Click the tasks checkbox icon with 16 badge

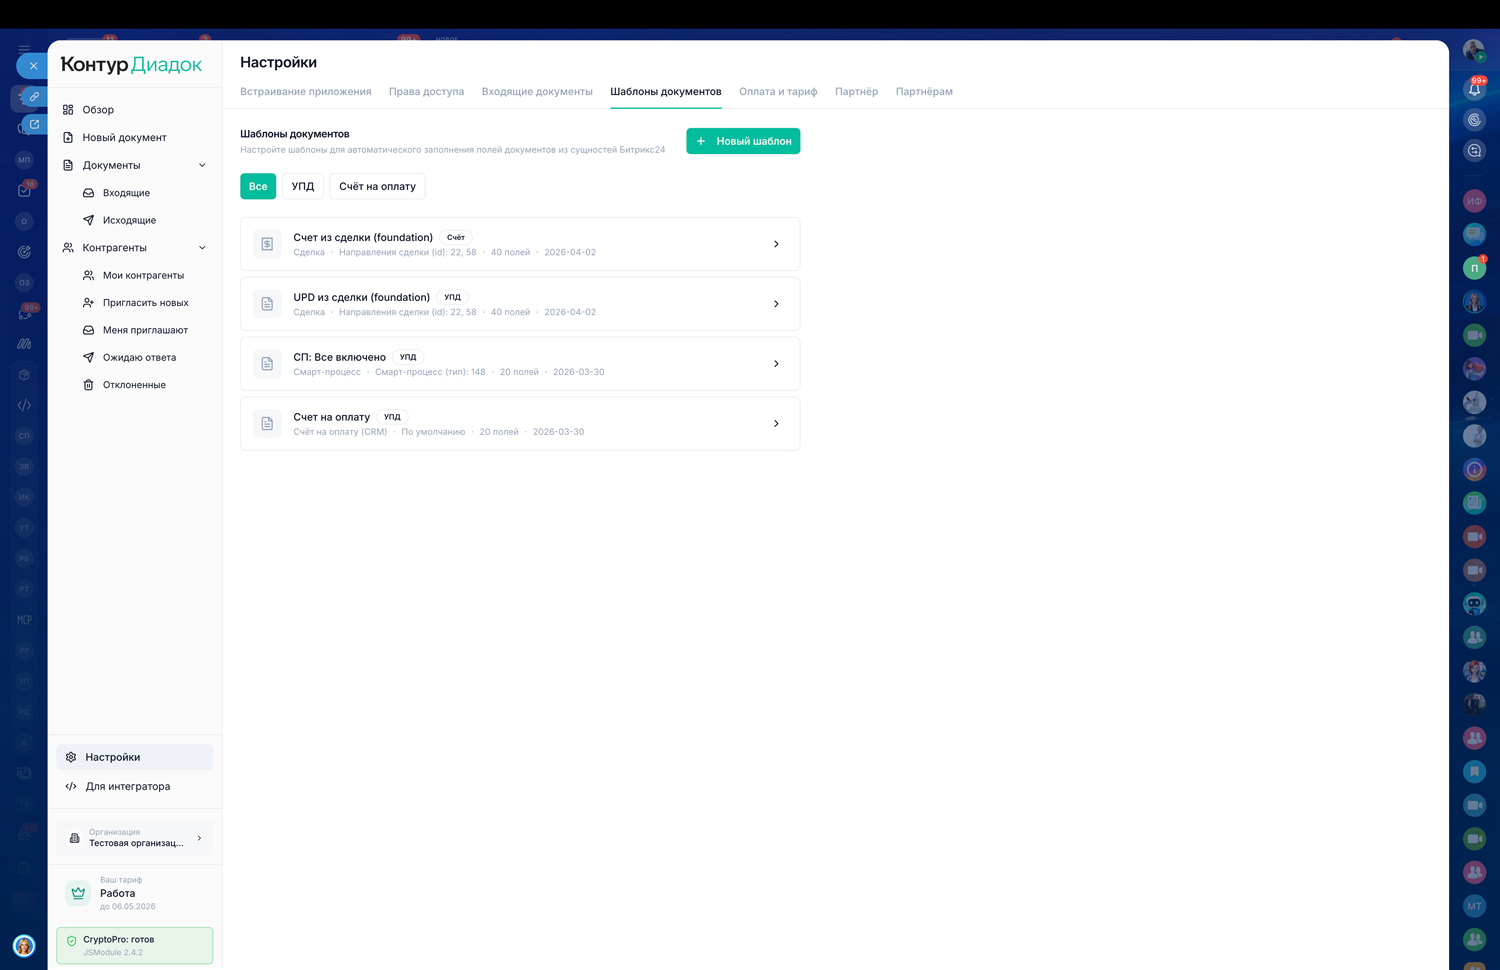(x=25, y=190)
